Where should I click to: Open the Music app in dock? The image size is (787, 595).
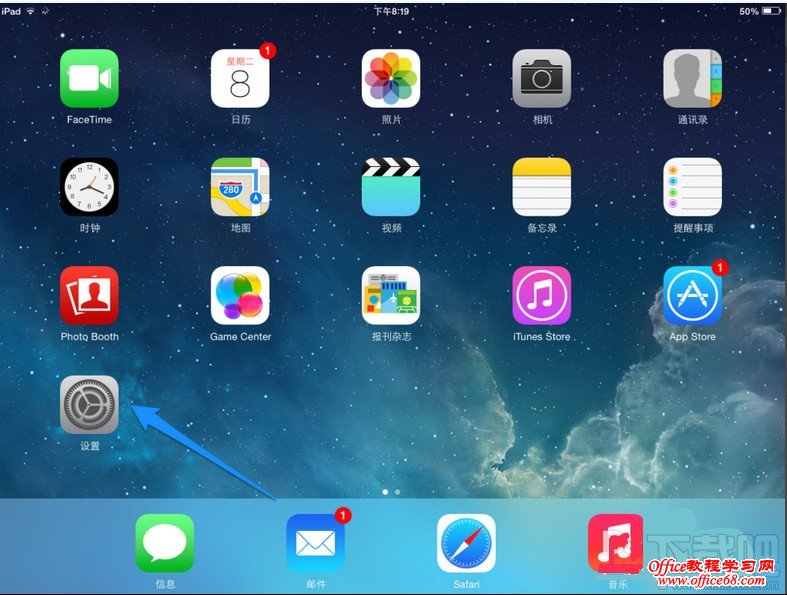(x=616, y=543)
